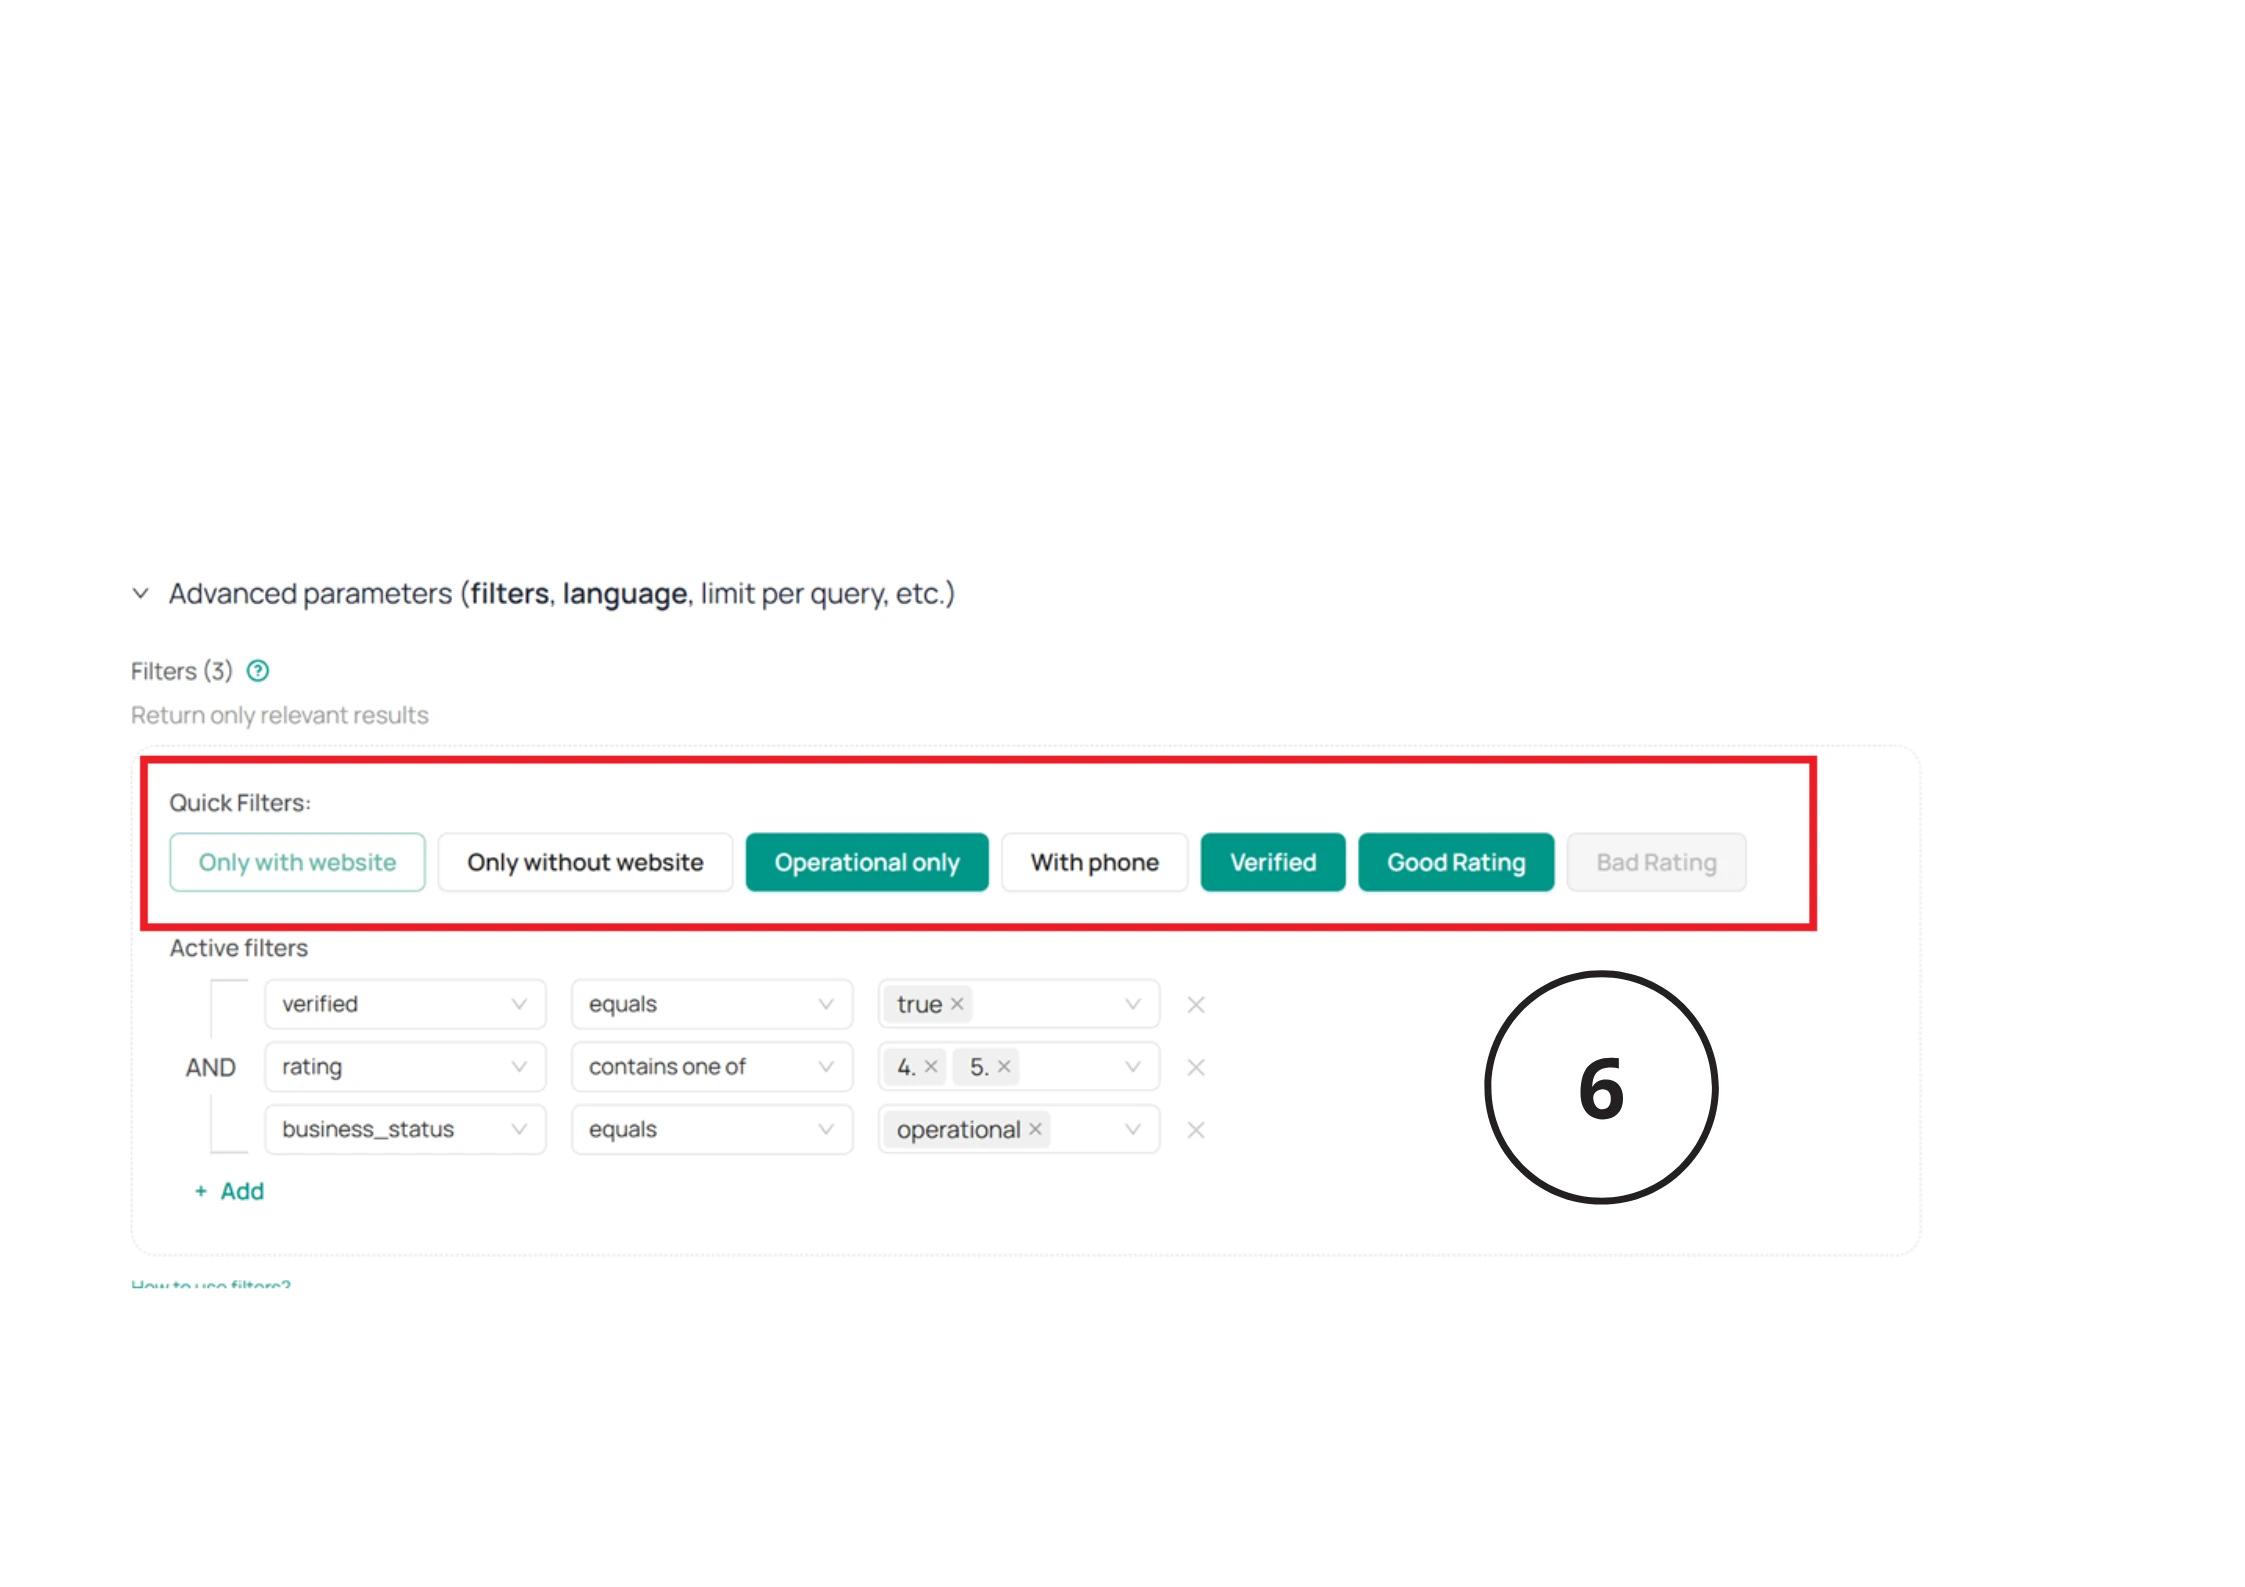Delete the verified filter row

point(1196,1005)
